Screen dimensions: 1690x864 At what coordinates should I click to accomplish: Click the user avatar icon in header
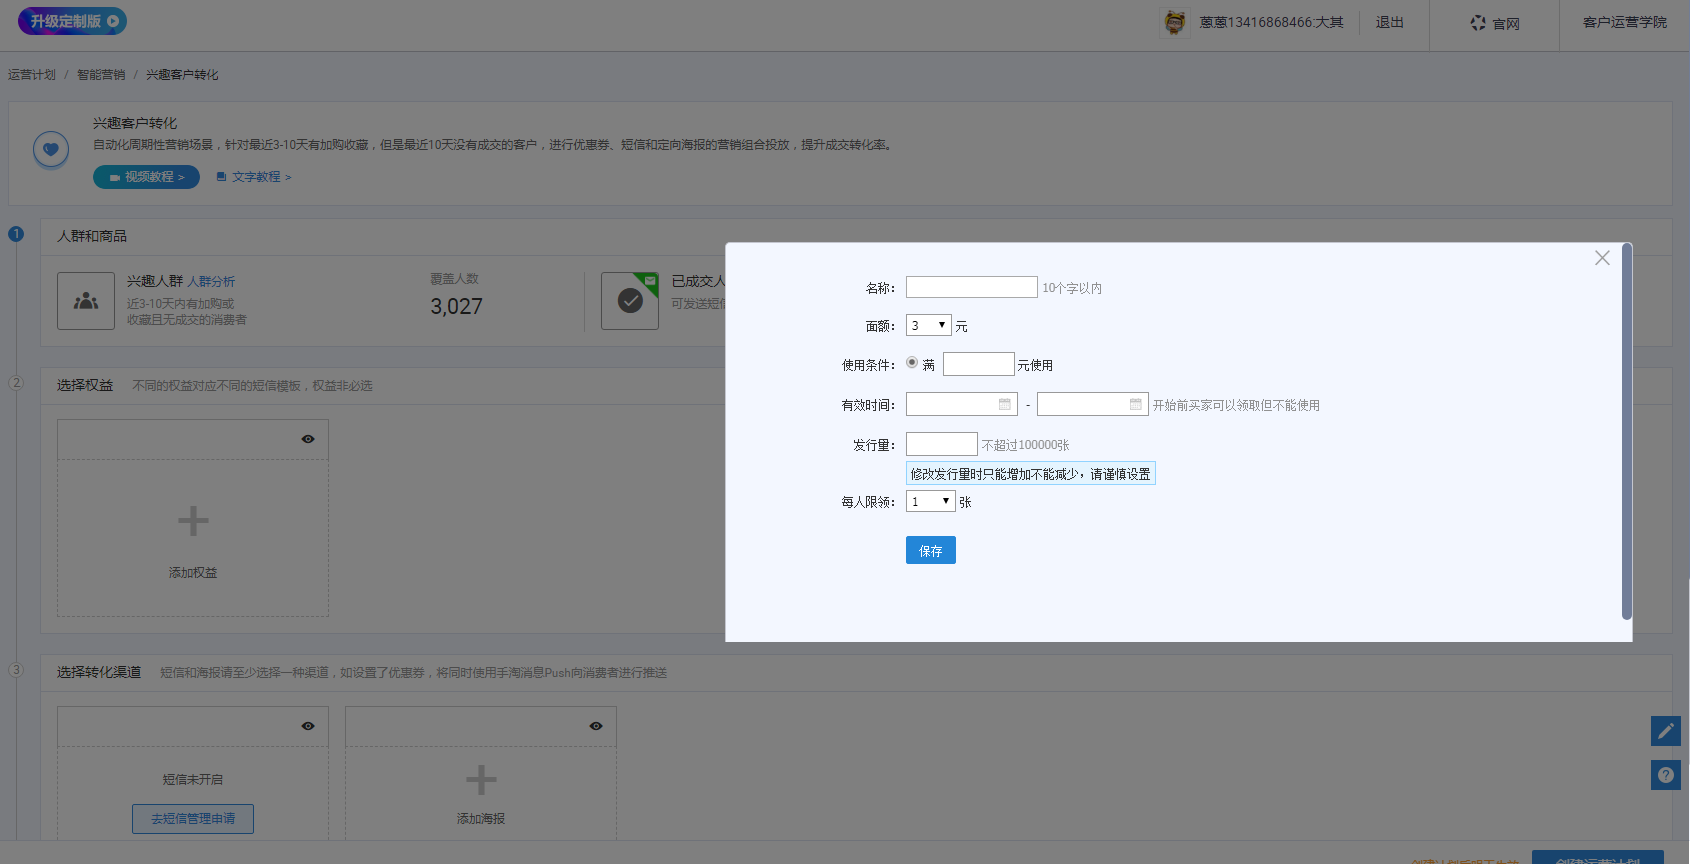click(x=1175, y=22)
